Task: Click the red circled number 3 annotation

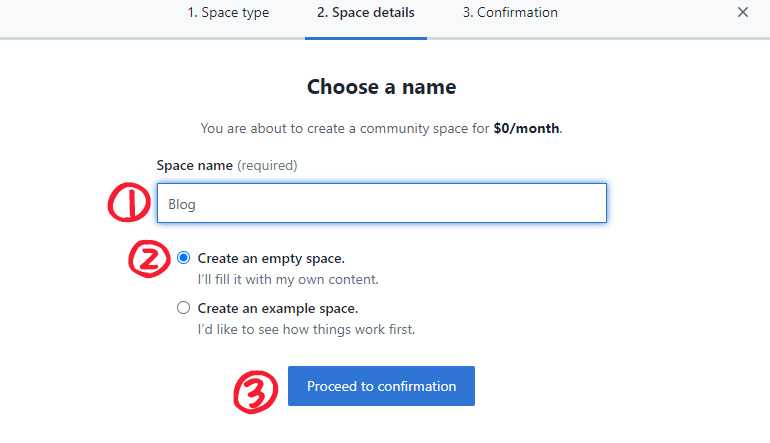Action: point(255,392)
